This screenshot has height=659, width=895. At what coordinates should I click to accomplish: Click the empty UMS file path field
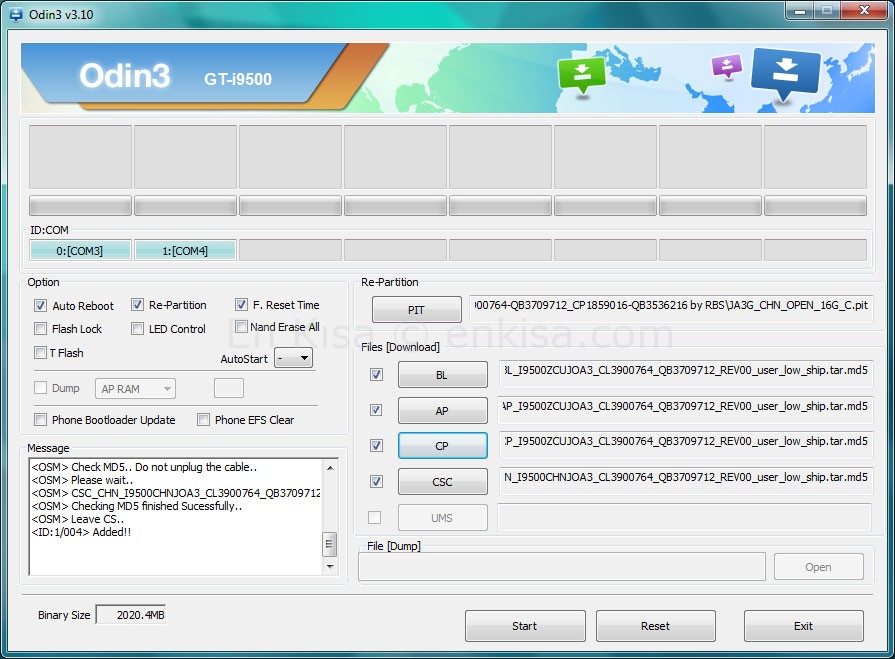click(685, 517)
